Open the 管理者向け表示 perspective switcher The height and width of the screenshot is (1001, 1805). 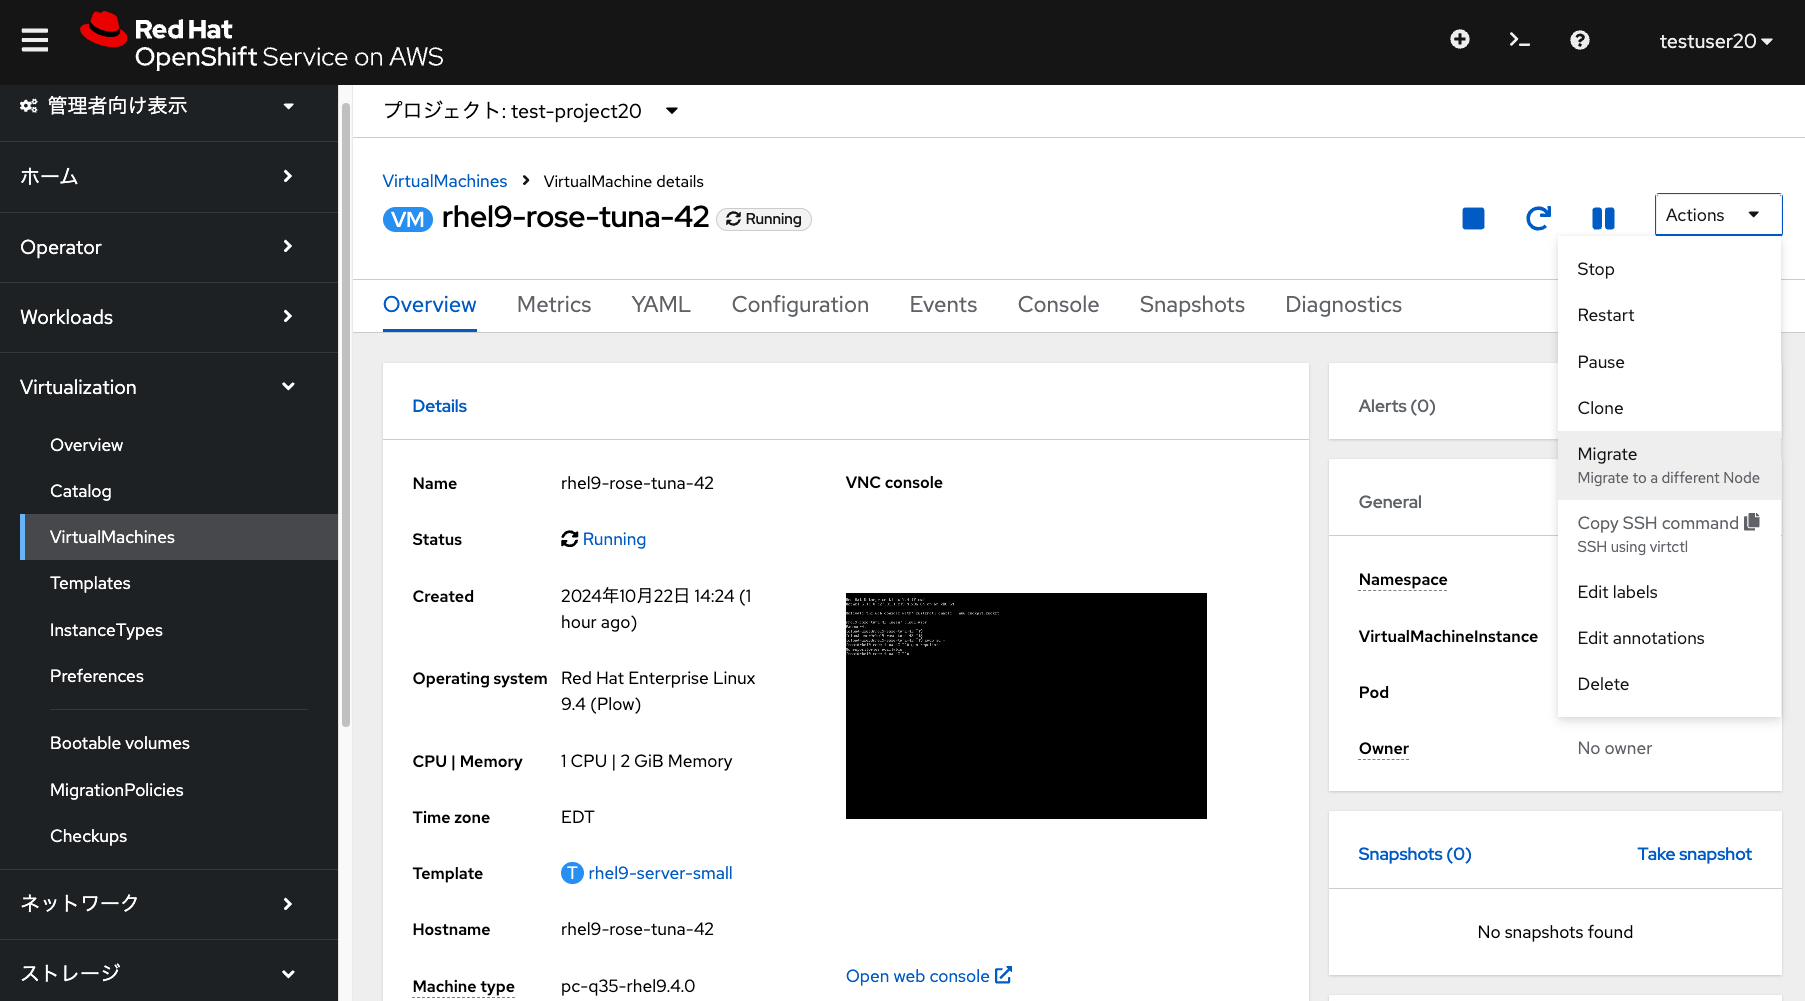(157, 106)
